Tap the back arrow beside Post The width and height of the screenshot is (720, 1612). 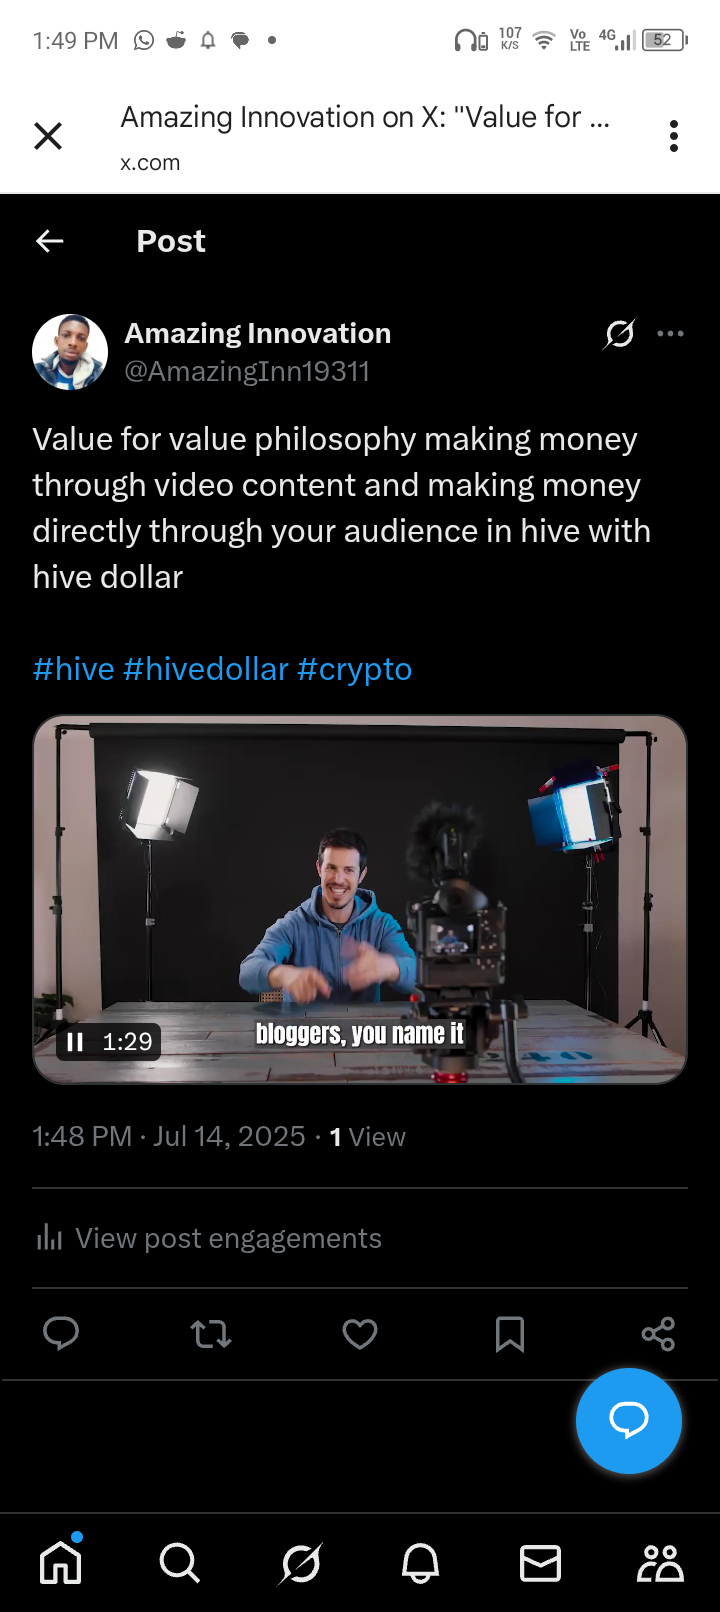coord(49,241)
